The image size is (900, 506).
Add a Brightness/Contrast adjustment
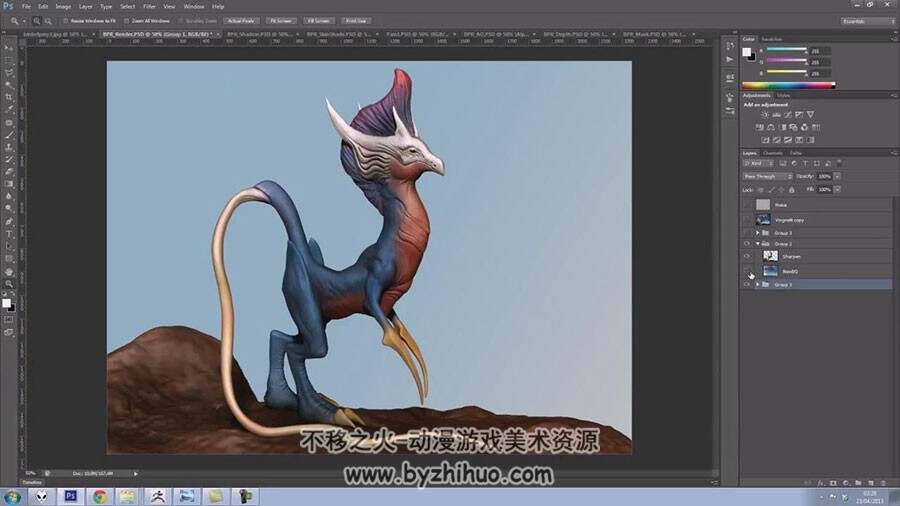pos(765,115)
